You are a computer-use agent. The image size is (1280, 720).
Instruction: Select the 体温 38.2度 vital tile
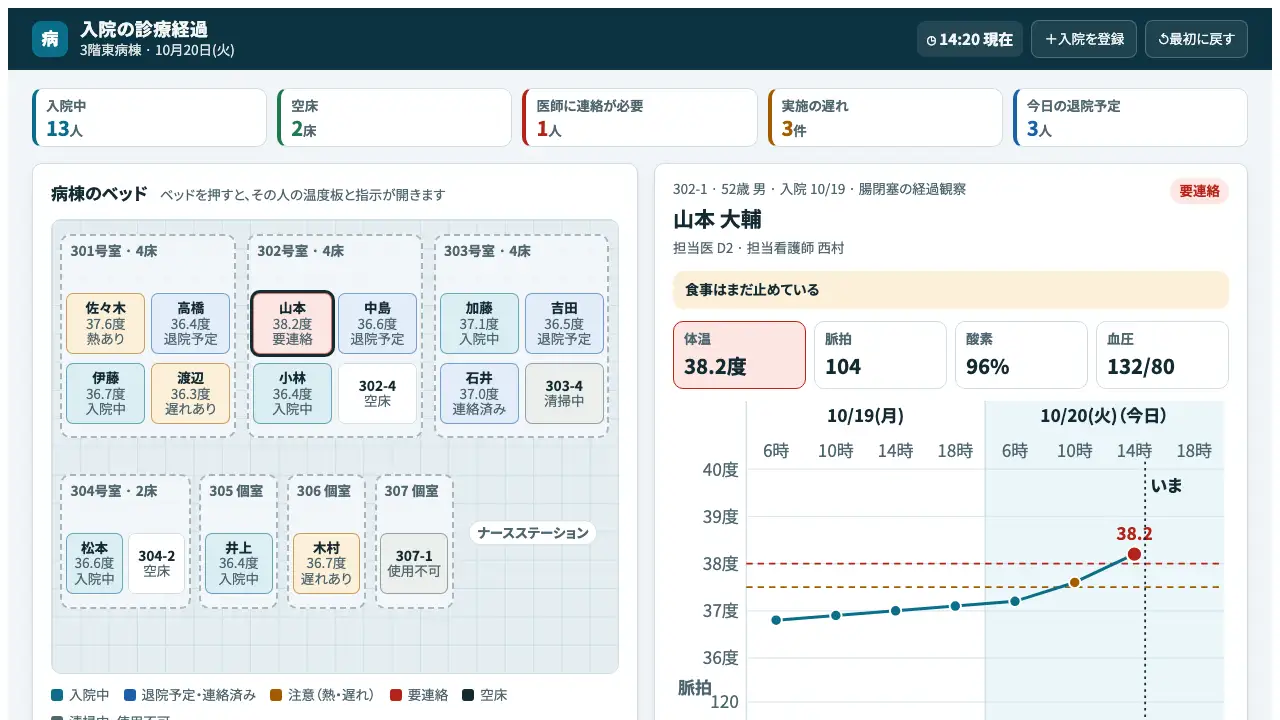click(x=739, y=354)
